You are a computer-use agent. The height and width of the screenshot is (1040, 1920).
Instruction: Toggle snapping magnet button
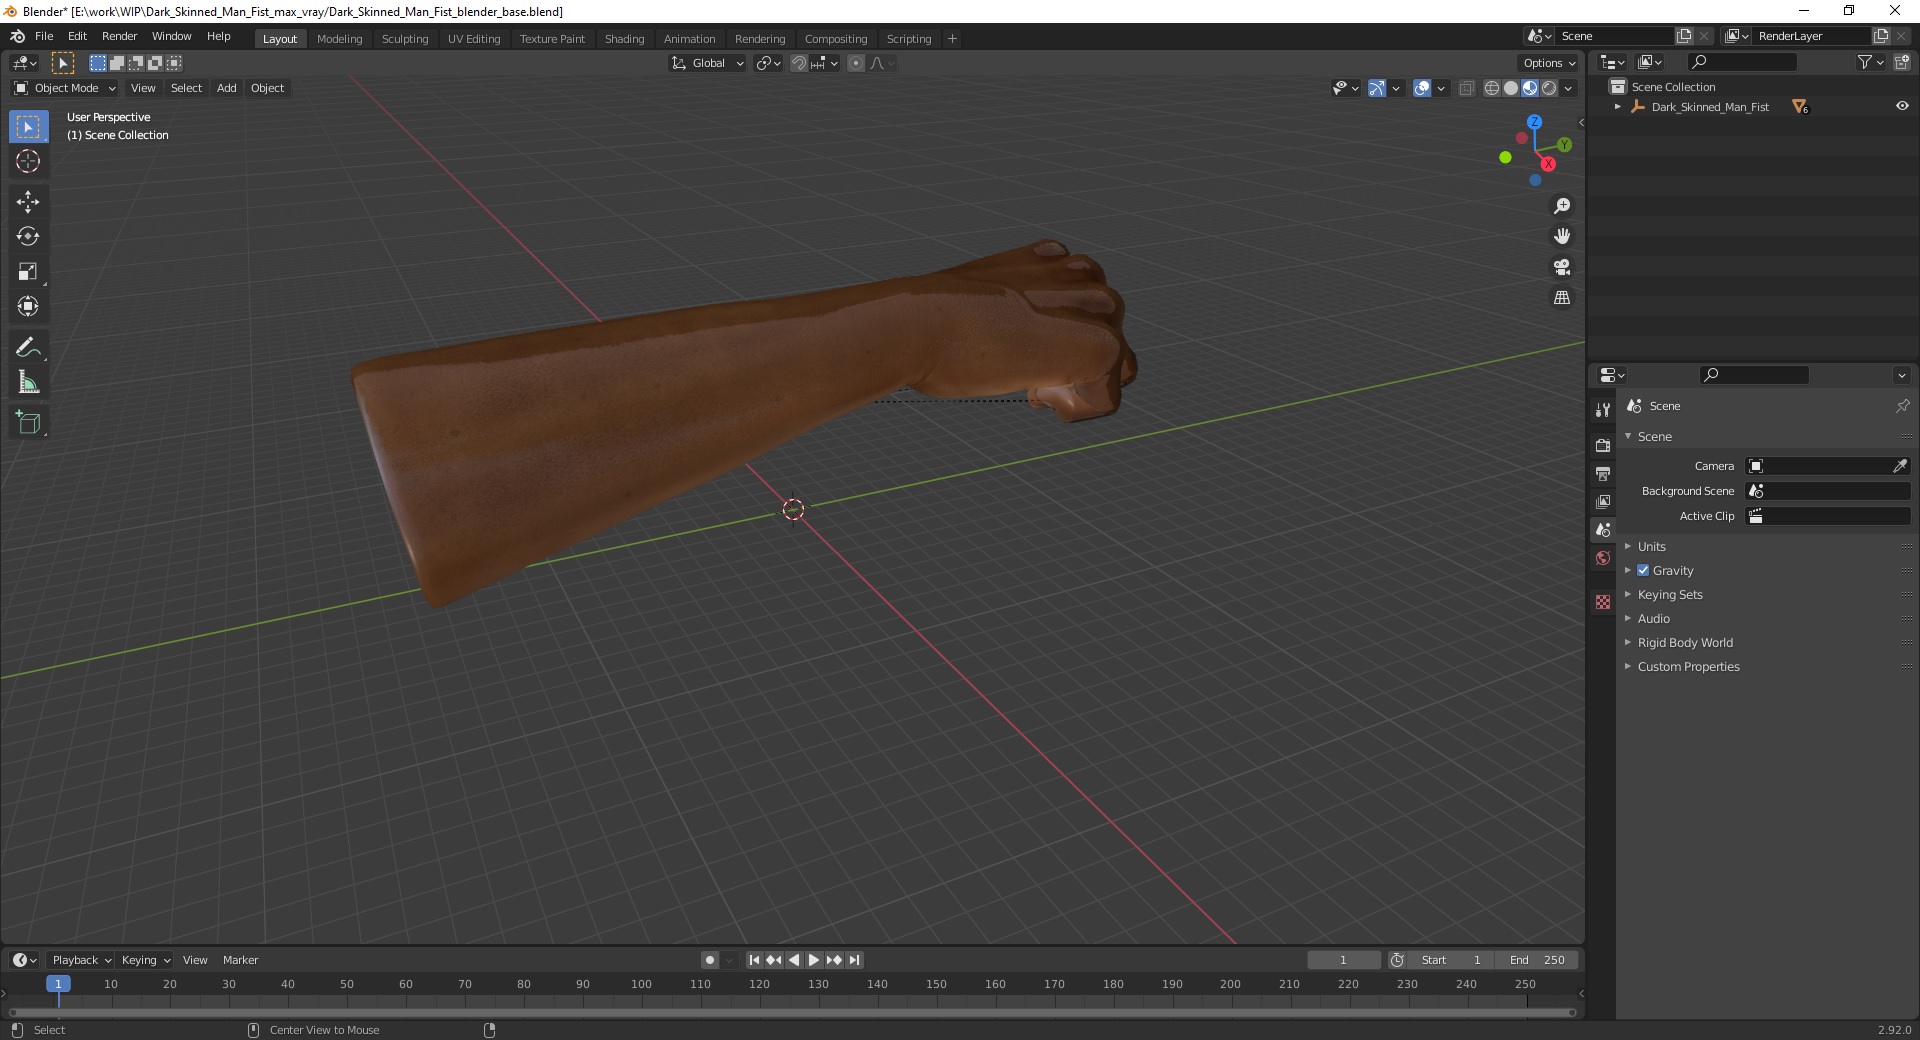(799, 63)
